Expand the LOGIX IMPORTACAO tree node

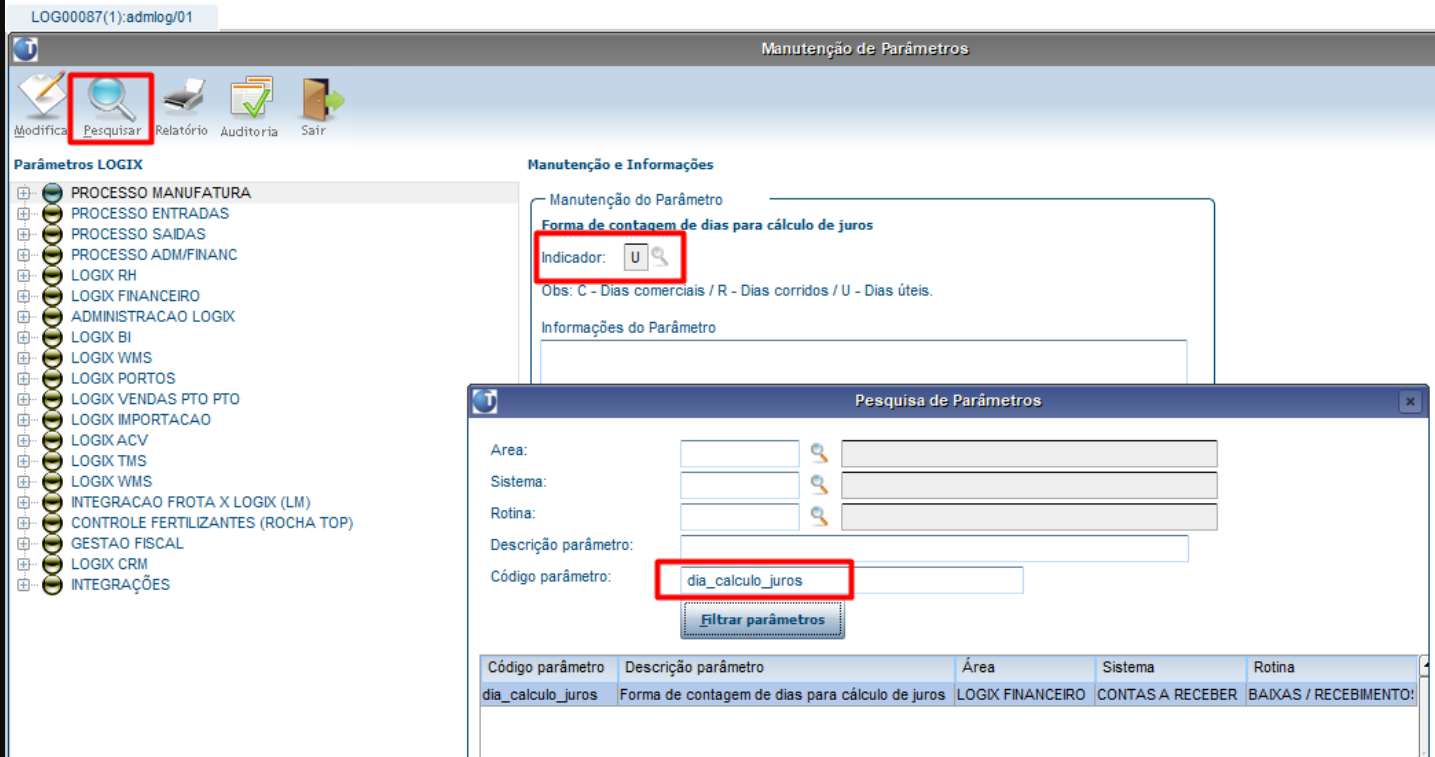click(23, 420)
